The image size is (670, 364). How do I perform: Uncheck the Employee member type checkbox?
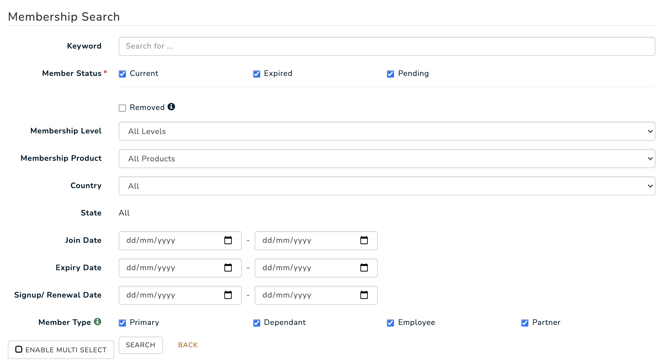[391, 323]
